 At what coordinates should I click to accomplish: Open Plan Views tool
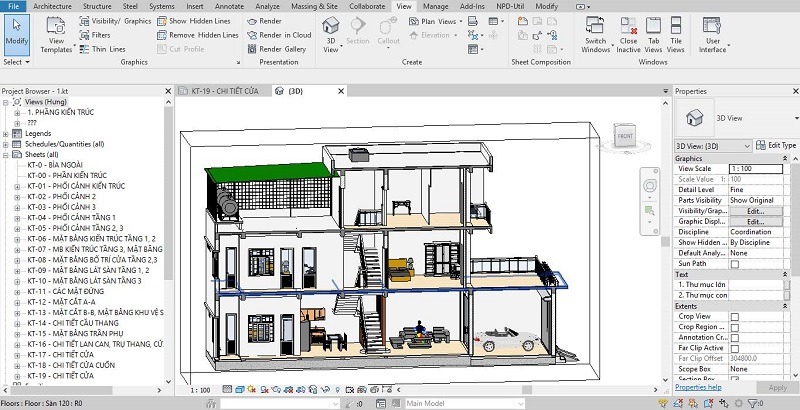coord(435,21)
